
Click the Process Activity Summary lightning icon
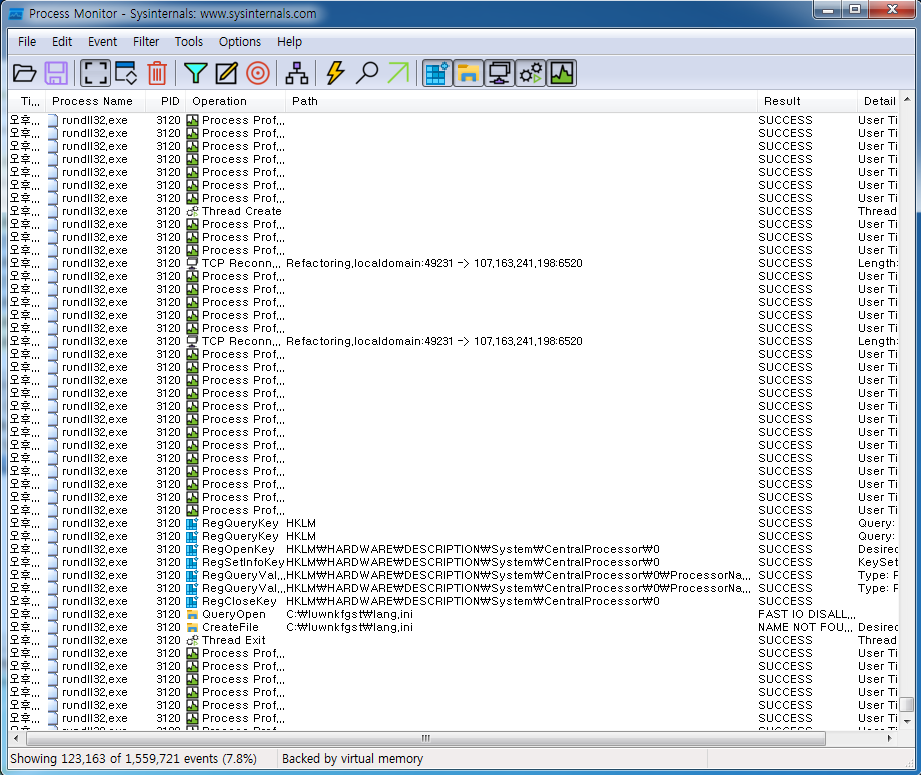[335, 73]
